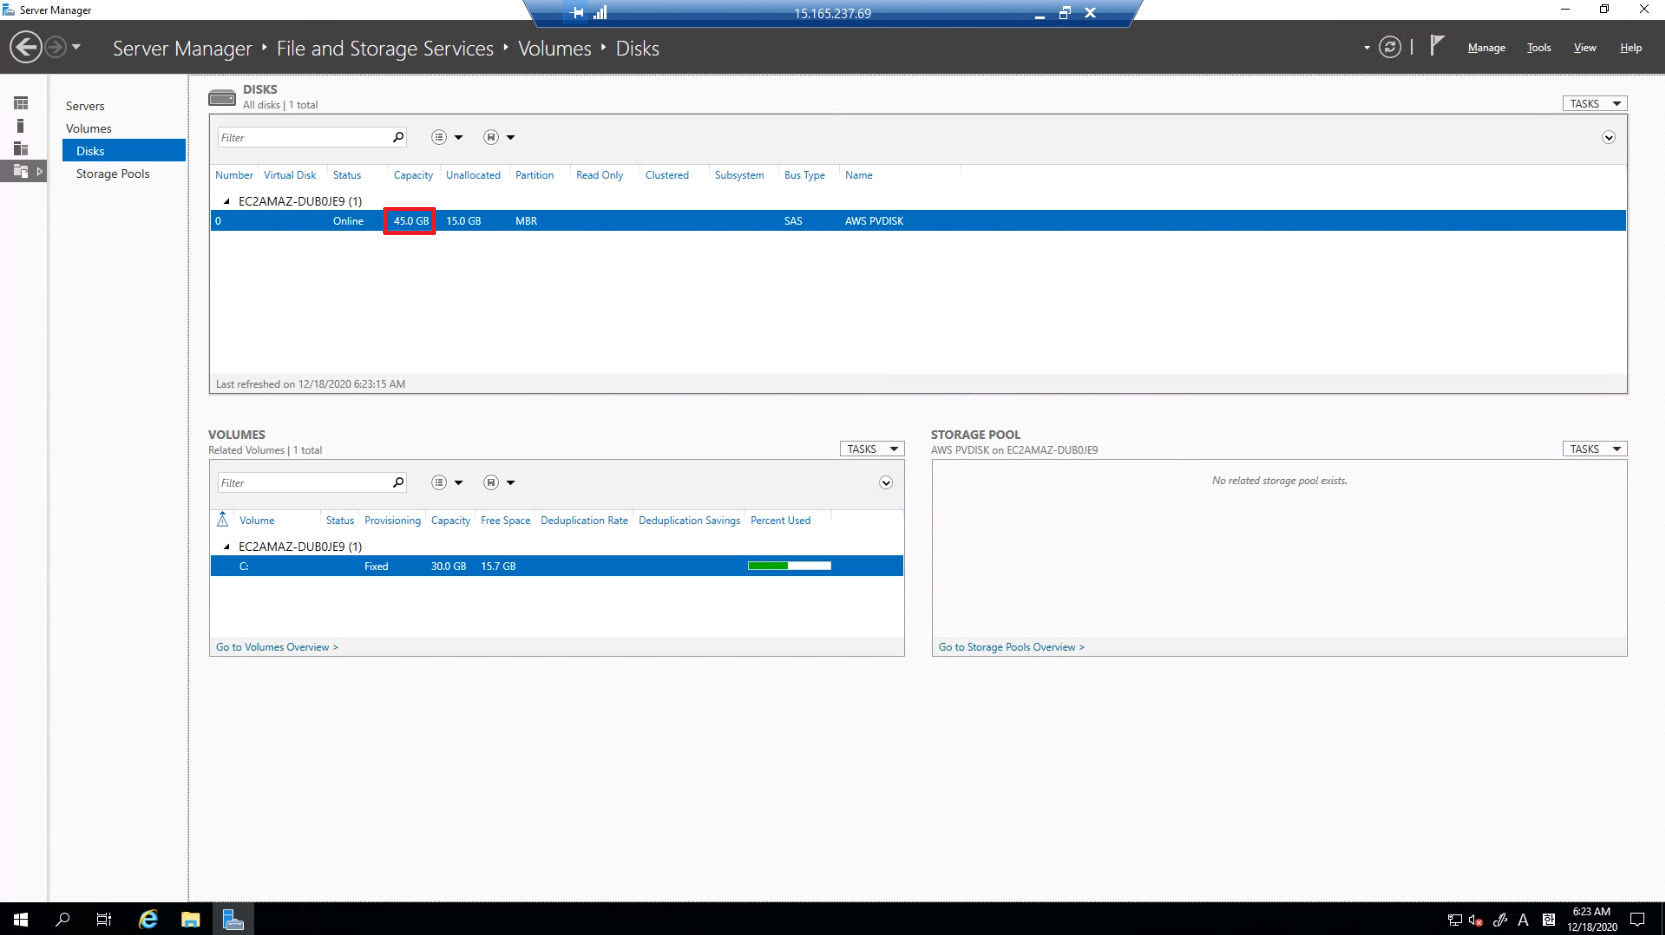Screen dimensions: 1665x935
Task: Open the Windows Start menu
Action: pos(21,919)
